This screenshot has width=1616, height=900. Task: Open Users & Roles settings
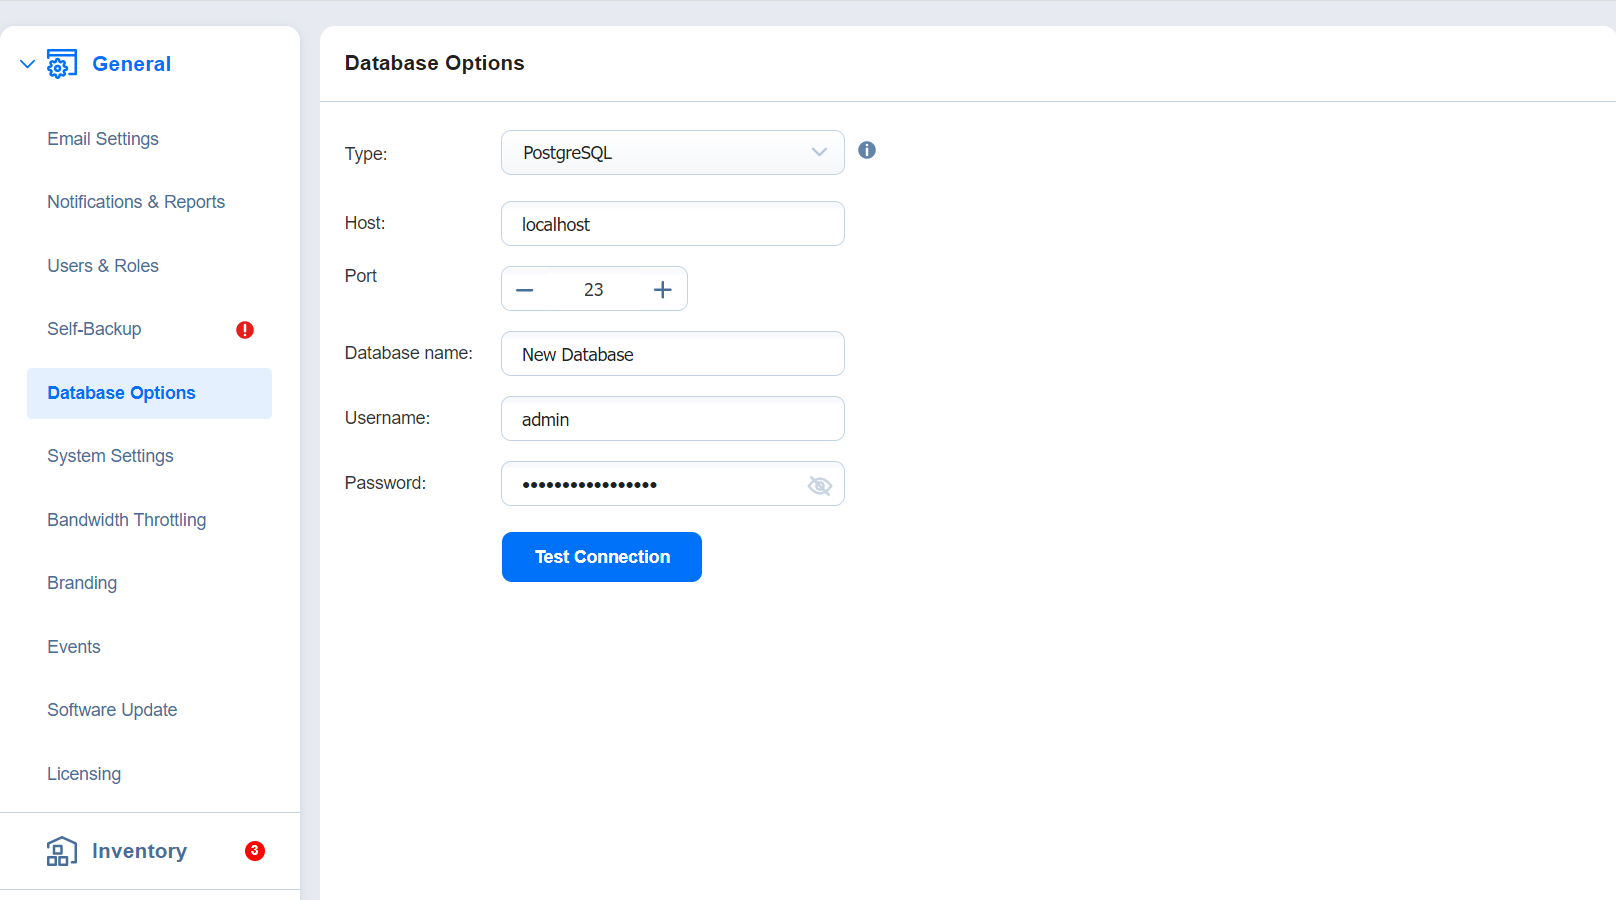103,266
